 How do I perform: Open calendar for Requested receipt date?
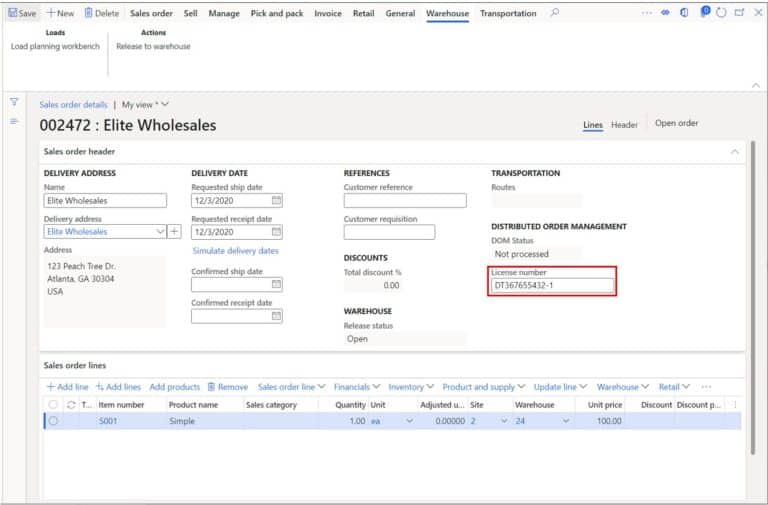pyautogui.click(x=276, y=232)
